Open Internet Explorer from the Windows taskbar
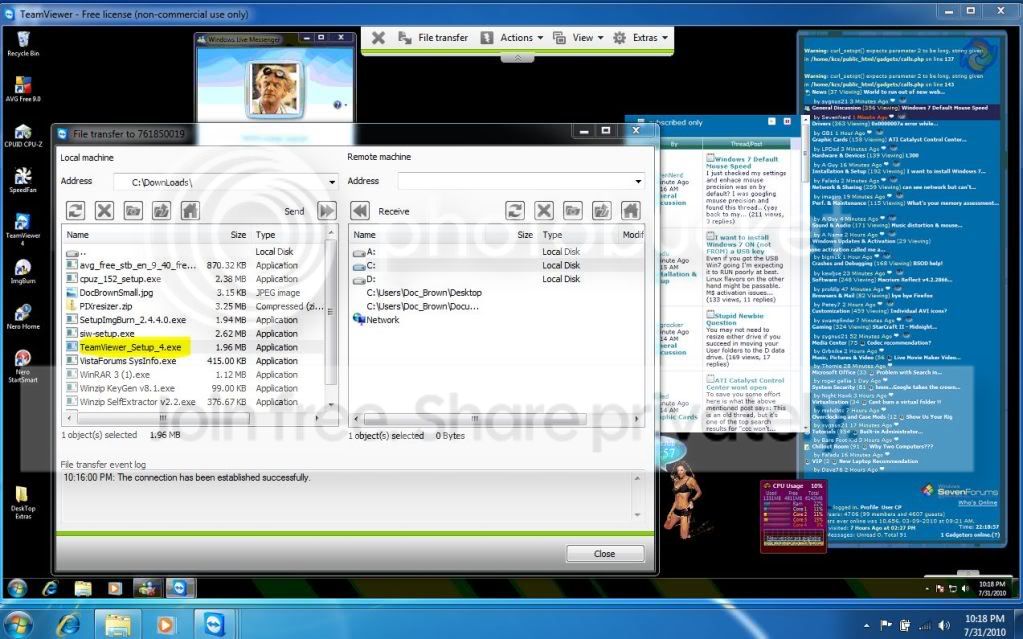Screen dimensions: 1023x639 [x=68, y=625]
